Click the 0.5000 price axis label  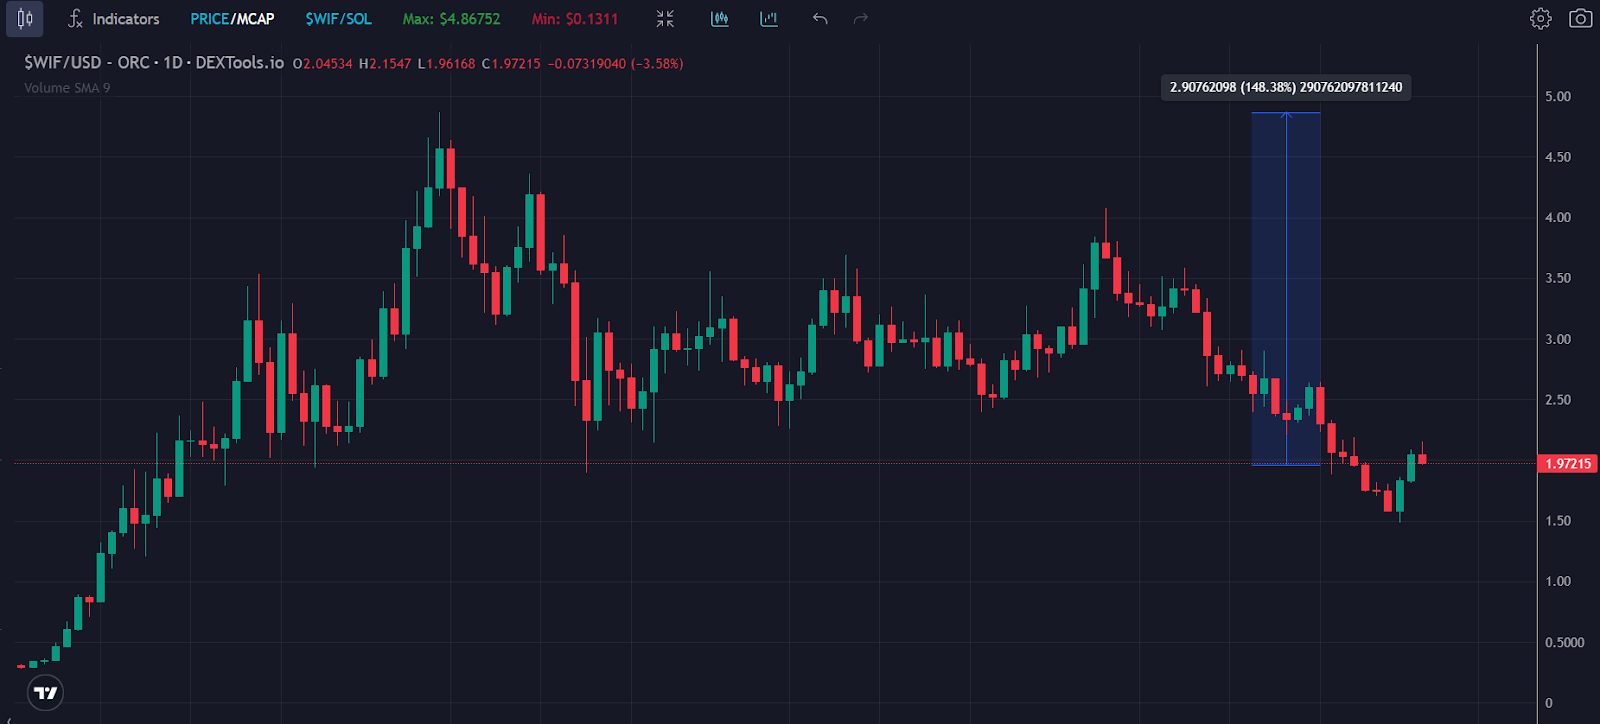(x=1565, y=643)
